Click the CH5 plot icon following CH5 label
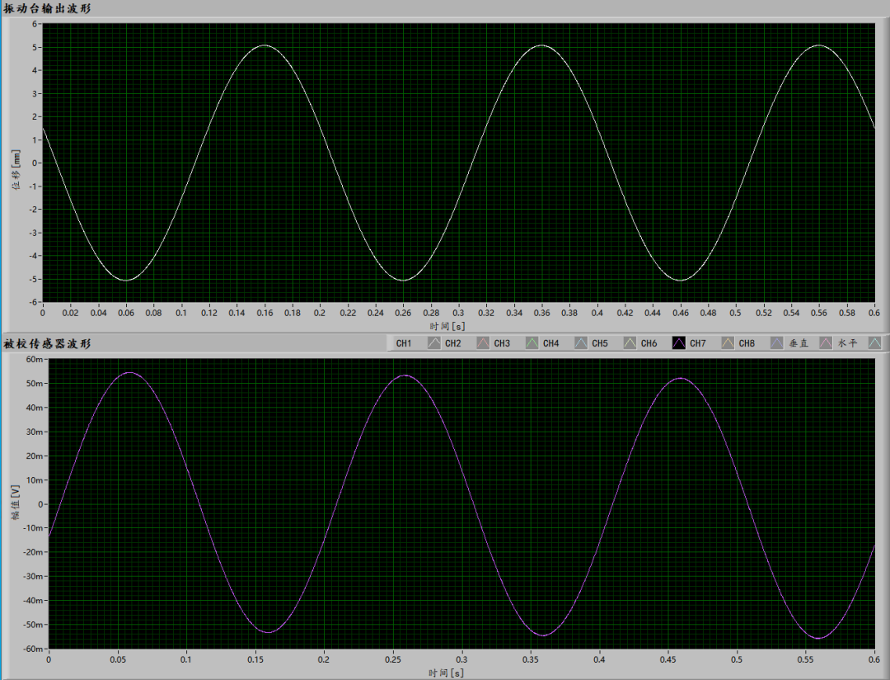Viewport: 890px width, 680px height. click(630, 343)
